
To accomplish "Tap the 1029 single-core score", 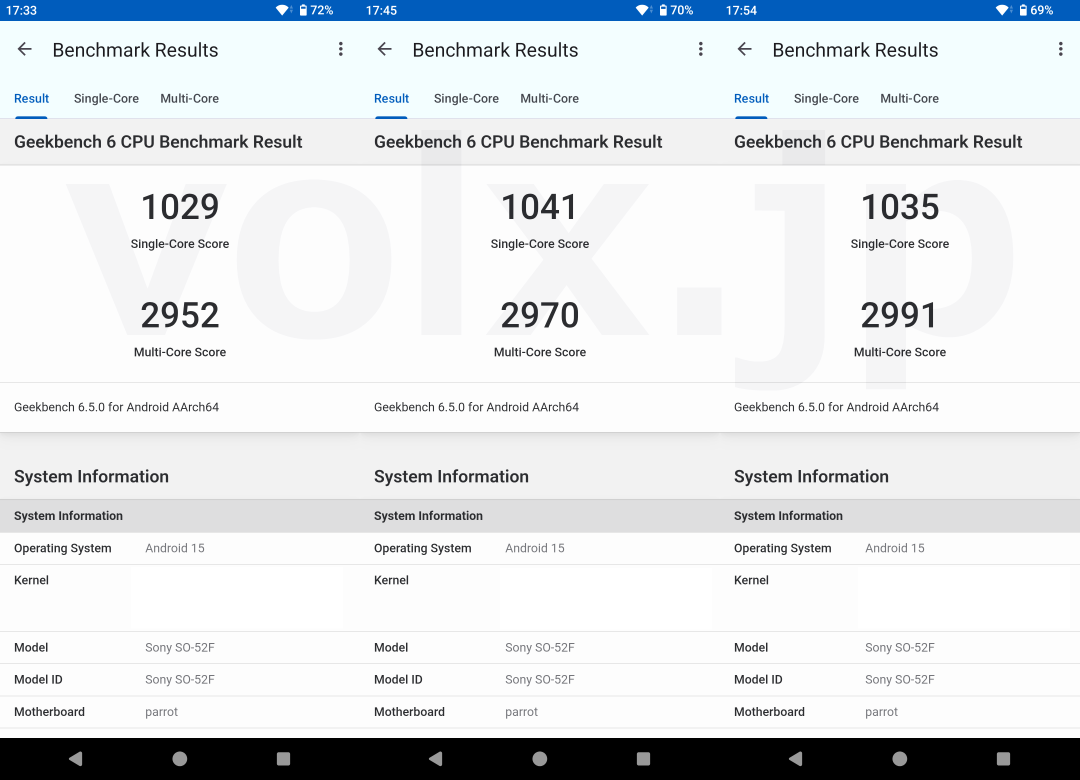I will pos(180,208).
